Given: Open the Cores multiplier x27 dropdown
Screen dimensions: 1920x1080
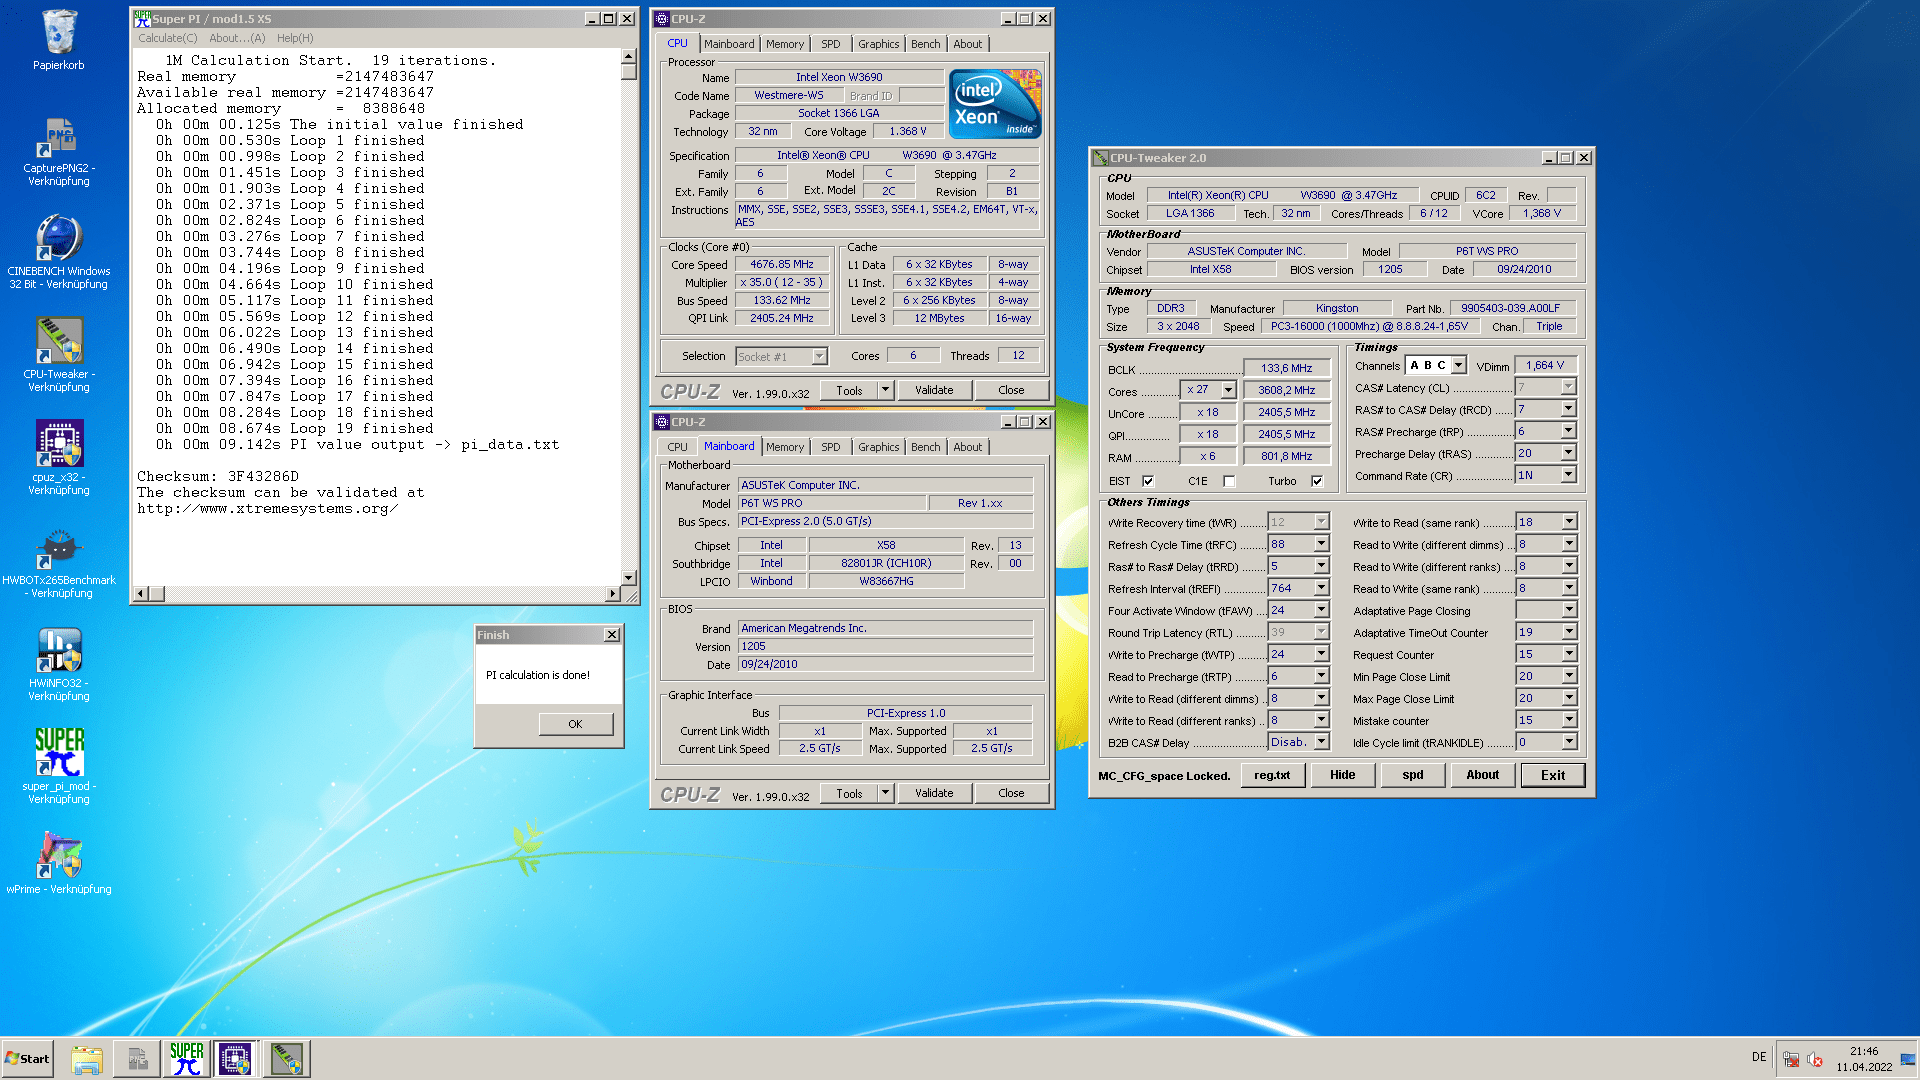Looking at the screenshot, I should [x=1228, y=390].
